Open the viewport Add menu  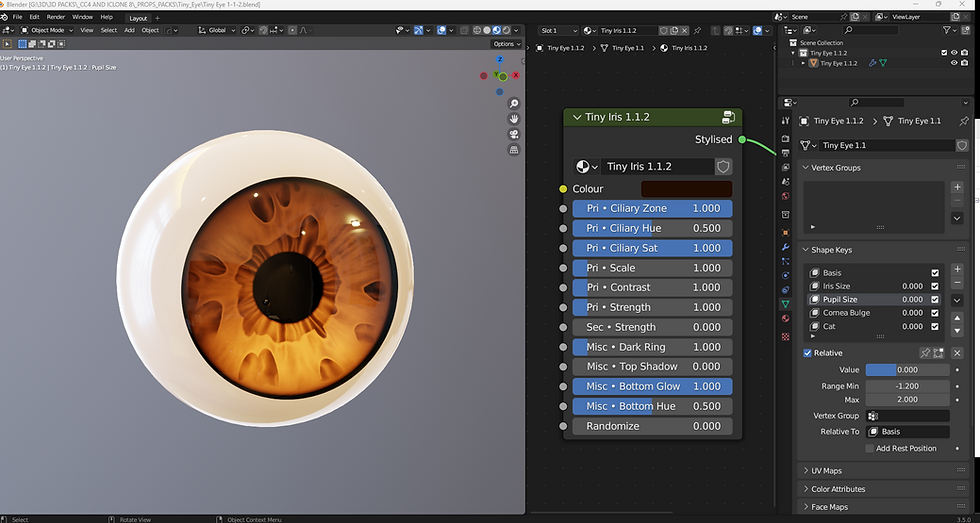click(129, 30)
